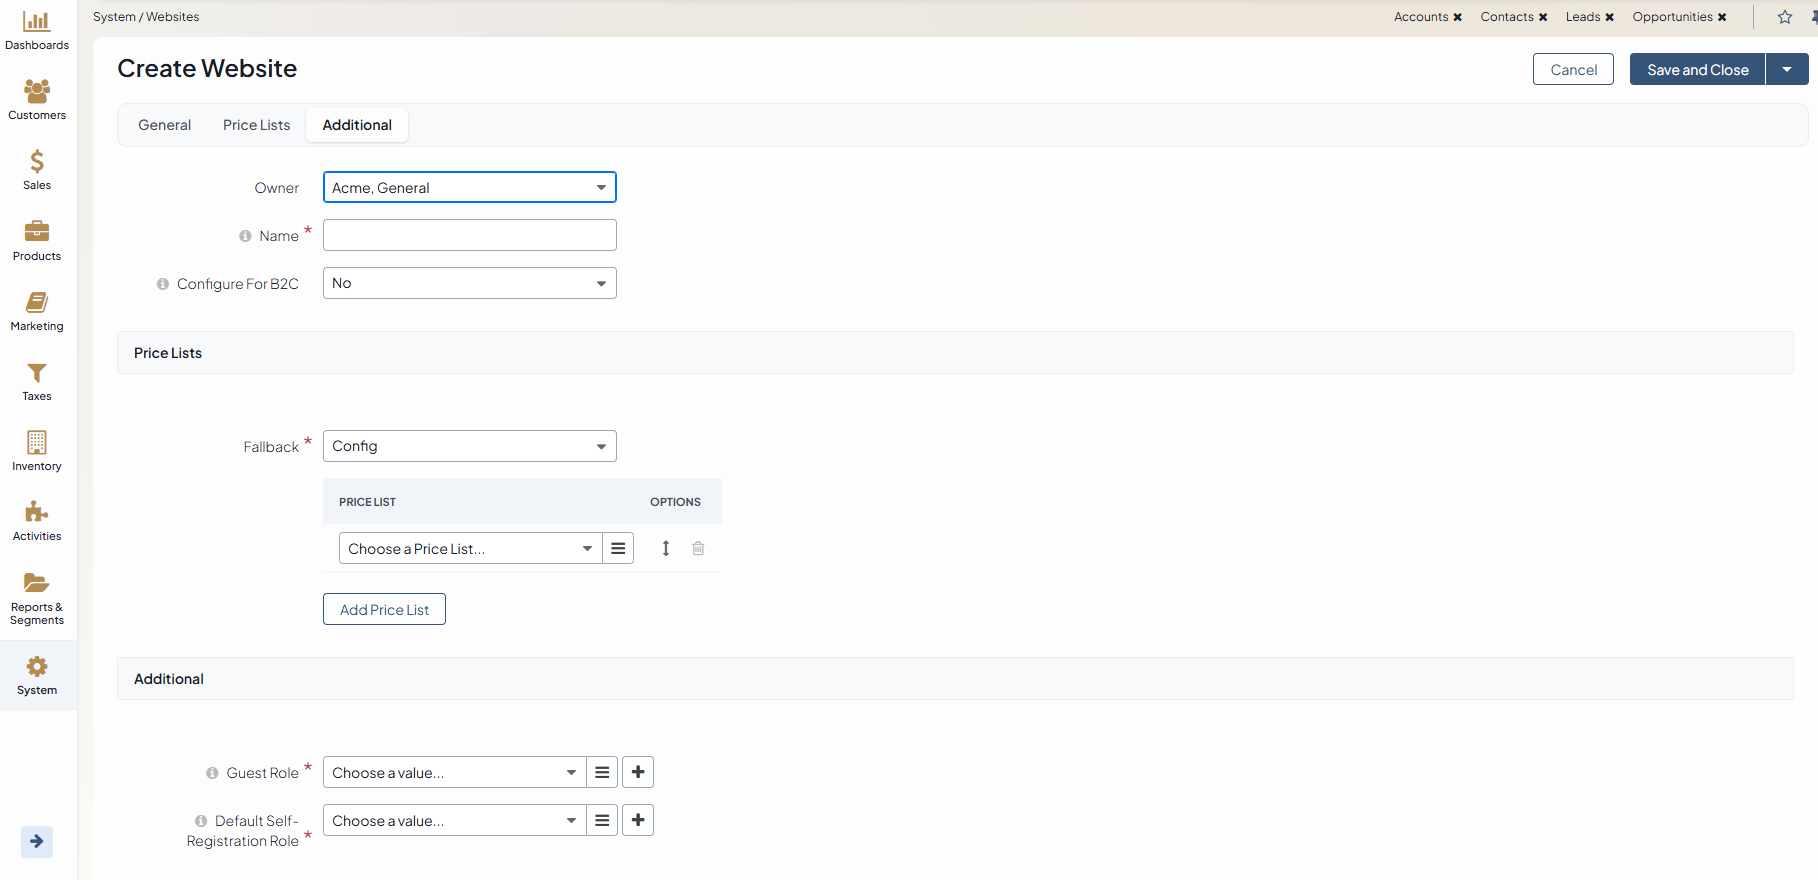
Task: Open the Fallback Config dropdown
Action: click(469, 446)
